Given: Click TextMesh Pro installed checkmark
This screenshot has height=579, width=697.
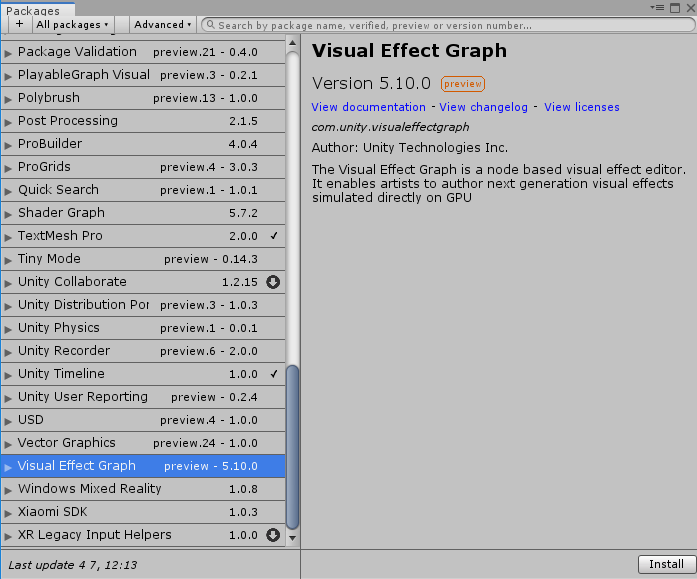Looking at the screenshot, I should click(x=274, y=236).
